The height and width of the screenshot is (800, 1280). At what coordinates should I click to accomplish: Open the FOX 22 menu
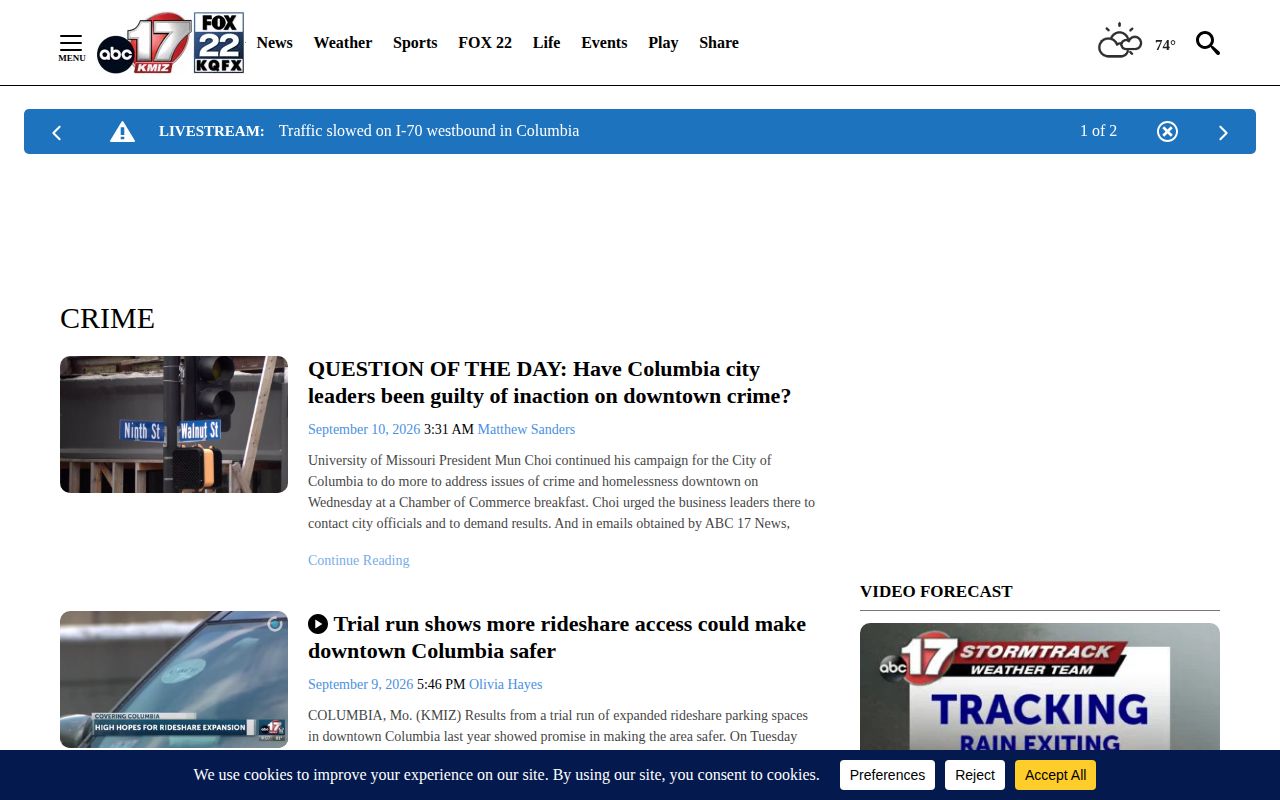(x=485, y=43)
